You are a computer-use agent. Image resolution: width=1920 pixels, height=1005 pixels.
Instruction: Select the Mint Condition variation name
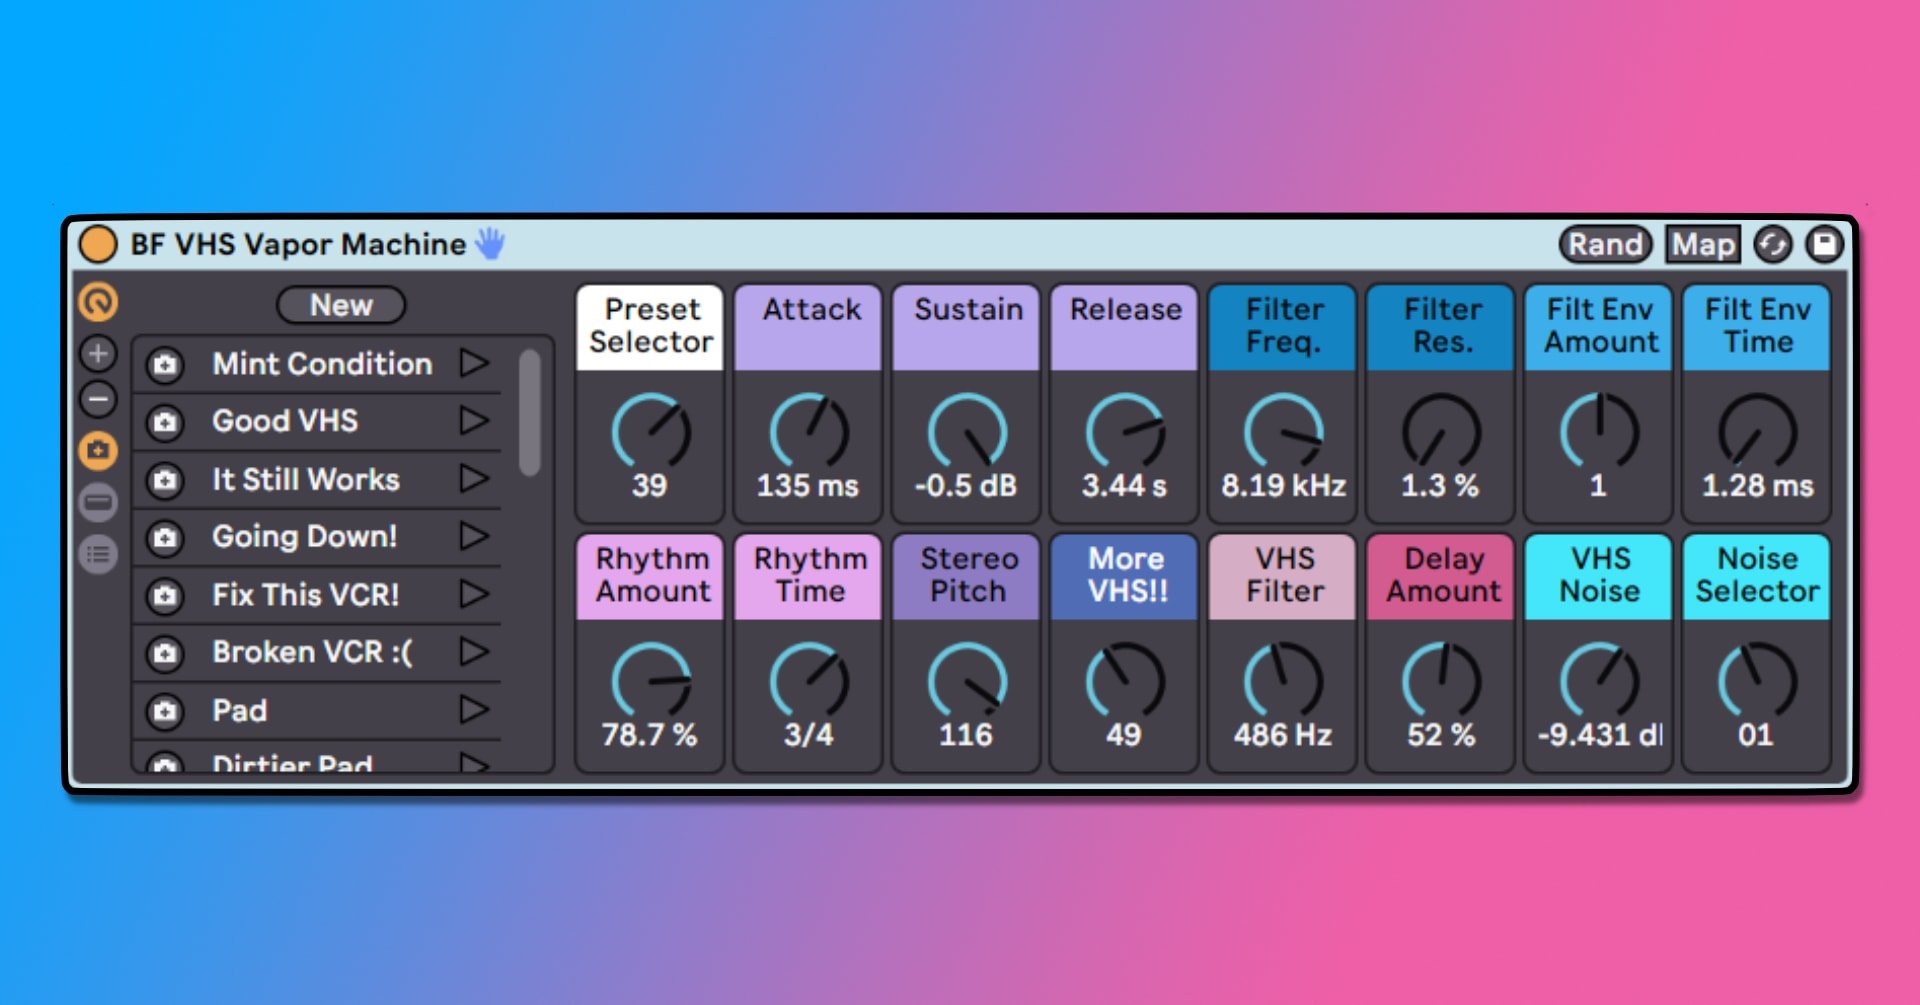coord(322,364)
